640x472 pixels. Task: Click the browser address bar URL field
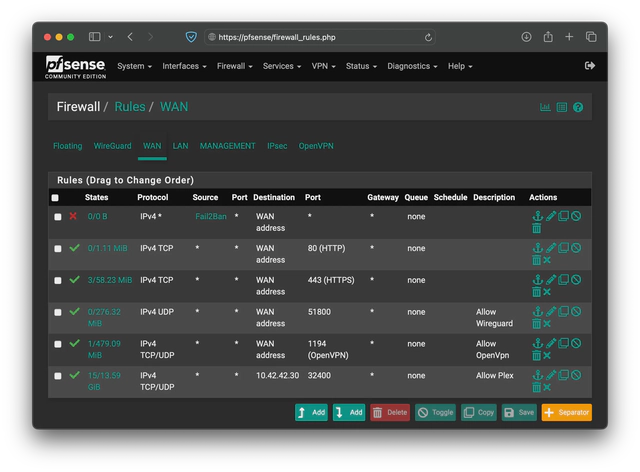coord(320,37)
